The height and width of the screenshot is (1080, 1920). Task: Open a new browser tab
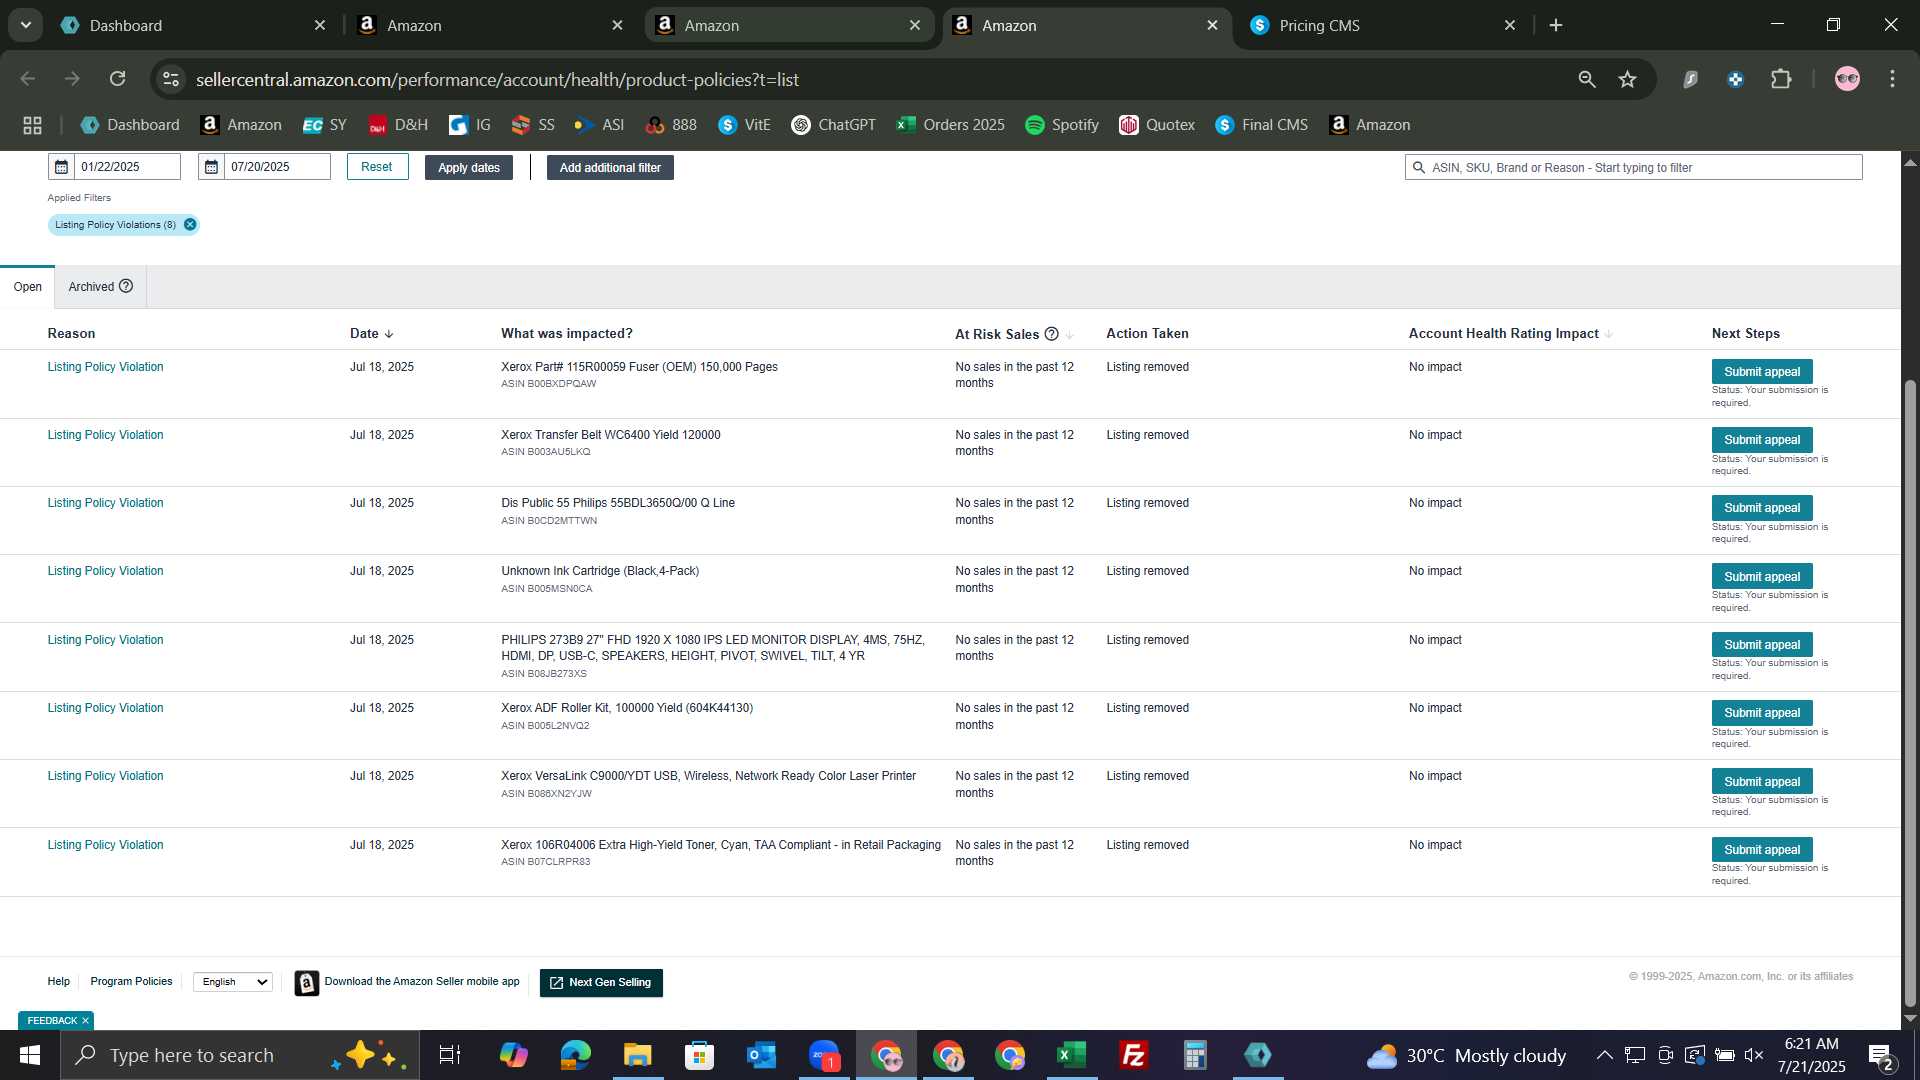[1556, 25]
